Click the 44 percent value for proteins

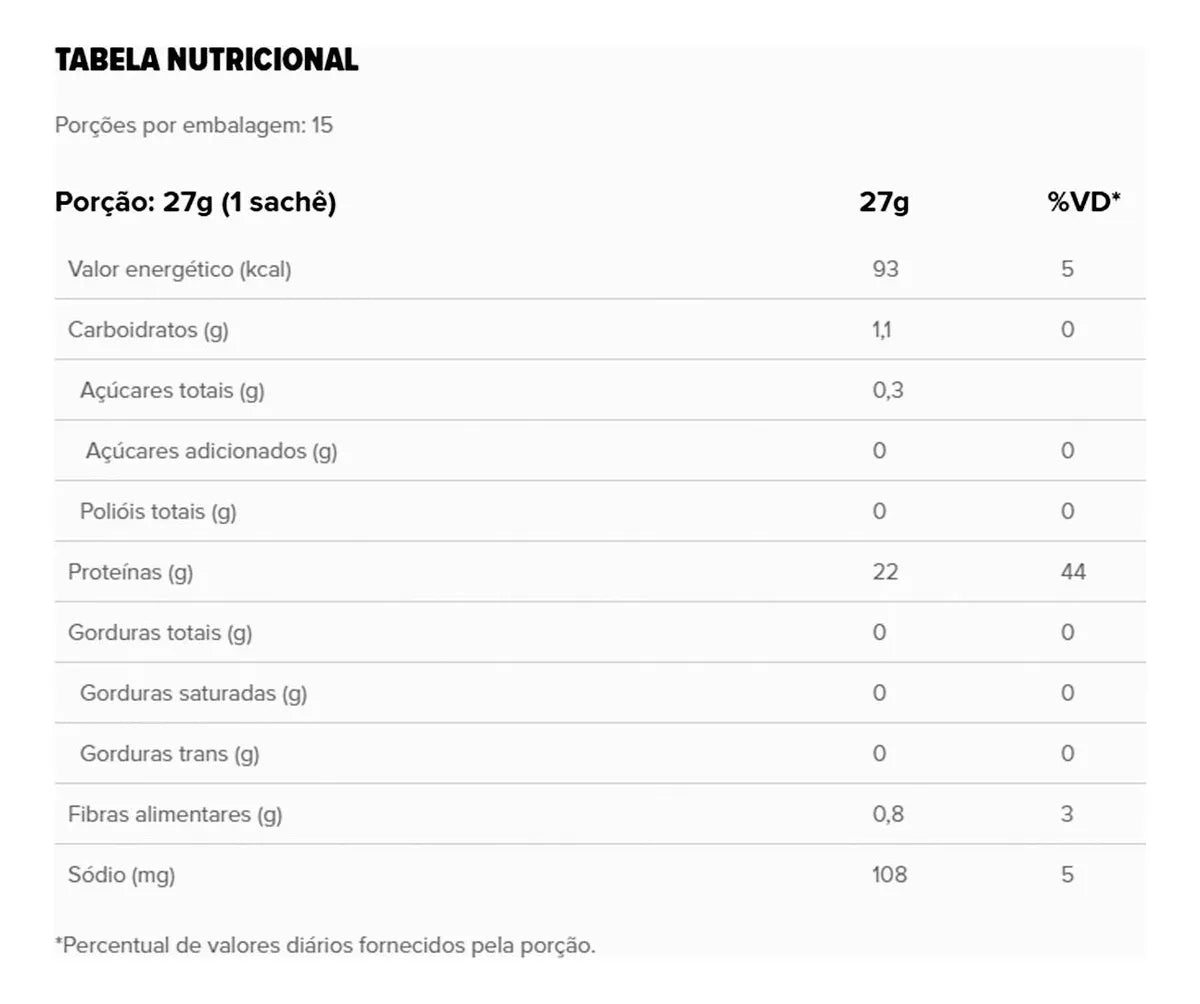pos(1073,572)
